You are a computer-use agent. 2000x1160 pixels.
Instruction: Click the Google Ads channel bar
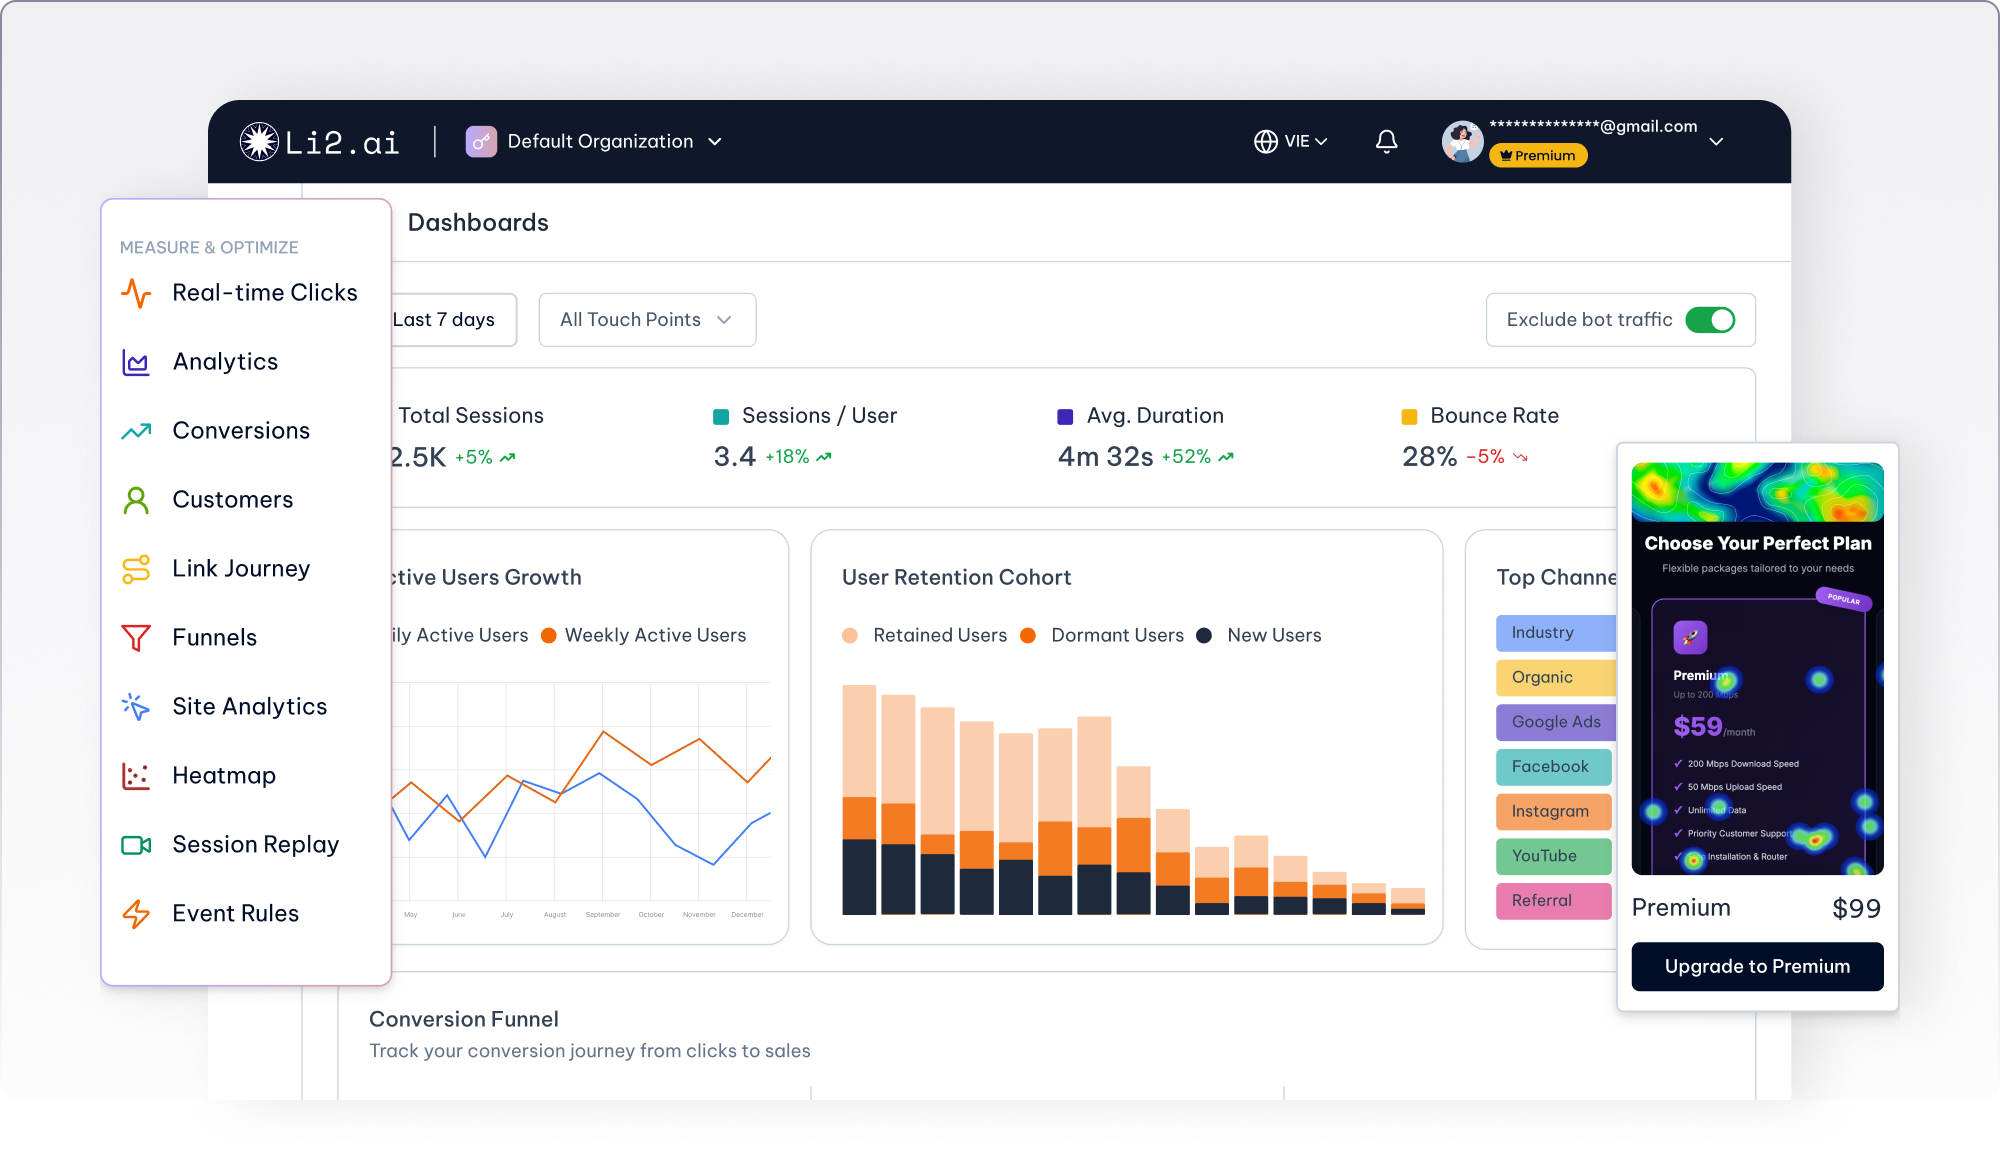pyautogui.click(x=1556, y=722)
